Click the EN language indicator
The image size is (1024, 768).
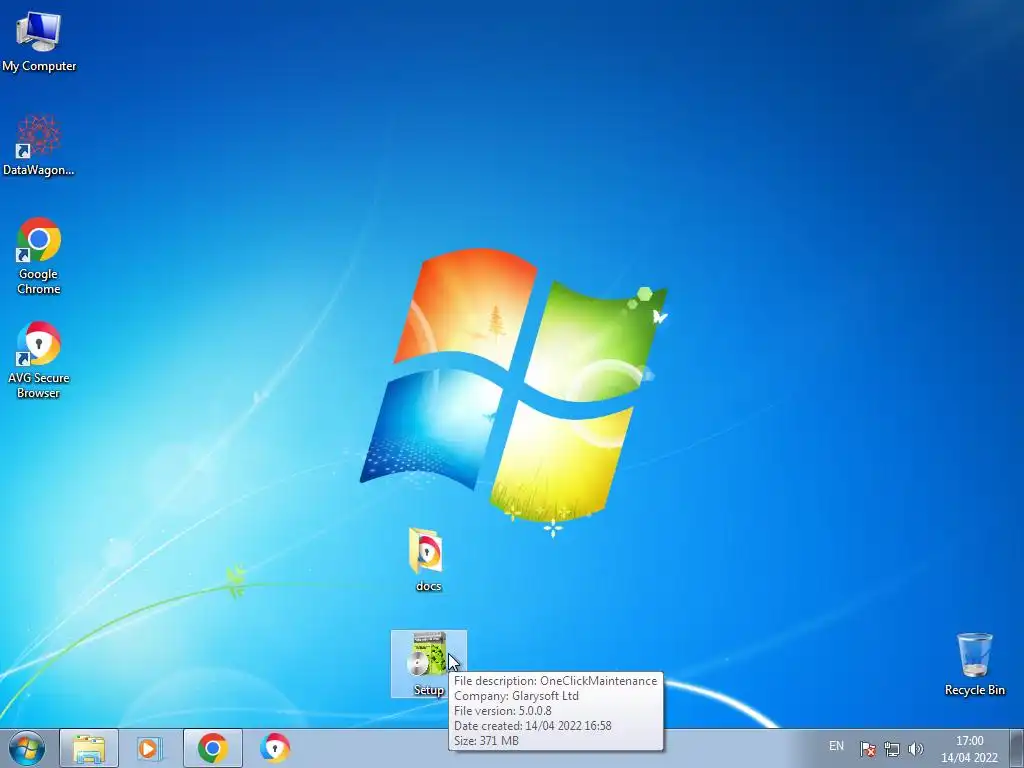(836, 746)
